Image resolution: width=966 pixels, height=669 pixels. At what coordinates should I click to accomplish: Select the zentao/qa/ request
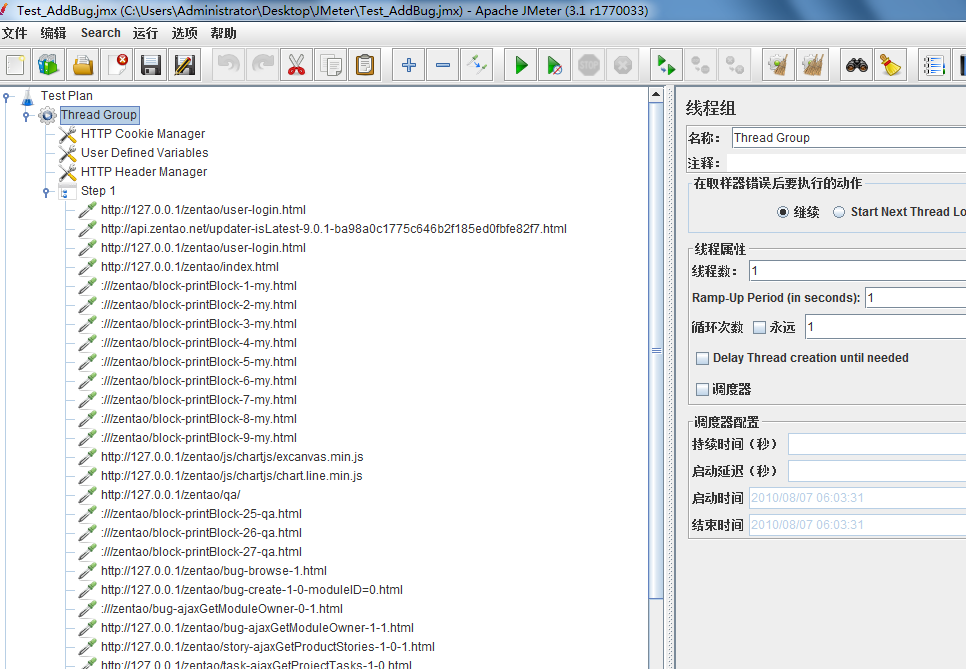171,495
